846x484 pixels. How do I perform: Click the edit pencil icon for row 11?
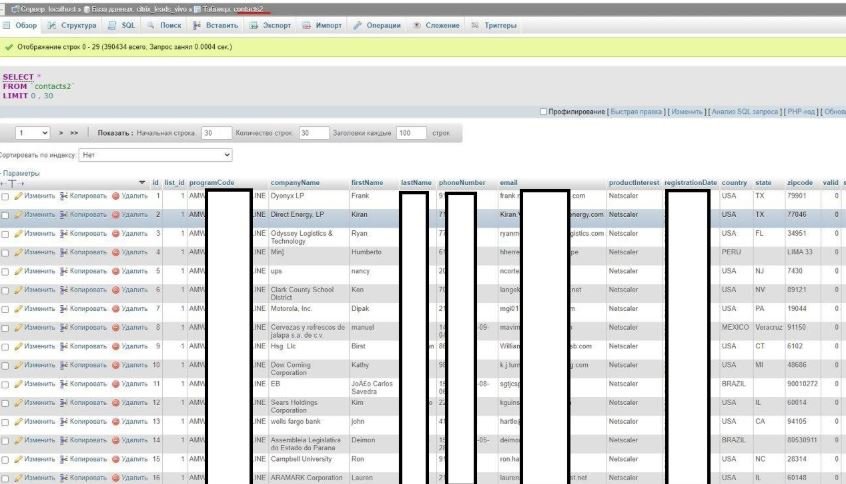coord(18,384)
